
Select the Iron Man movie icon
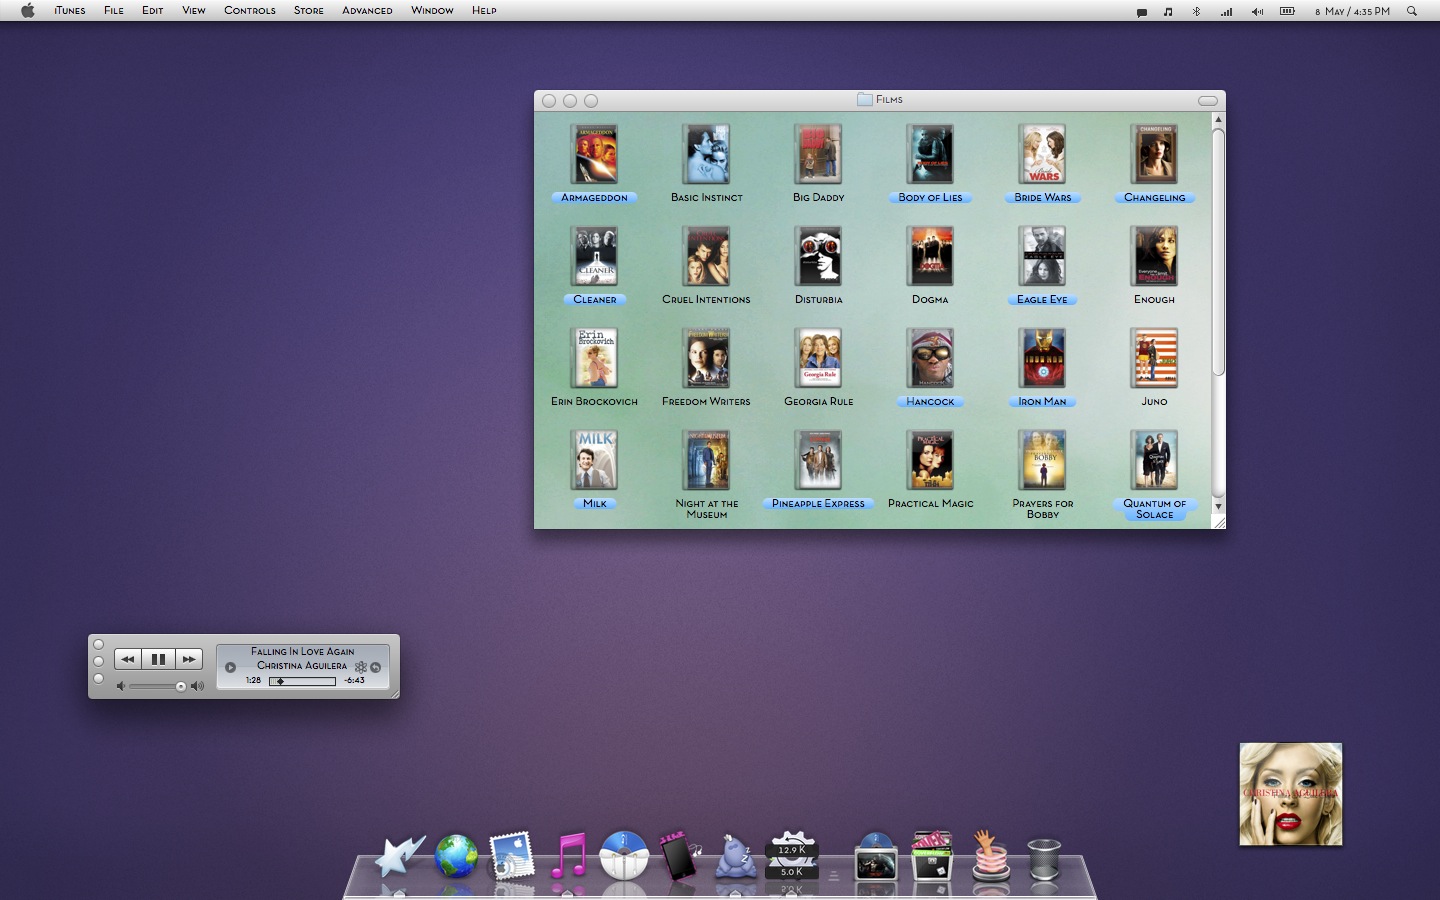coord(1043,358)
